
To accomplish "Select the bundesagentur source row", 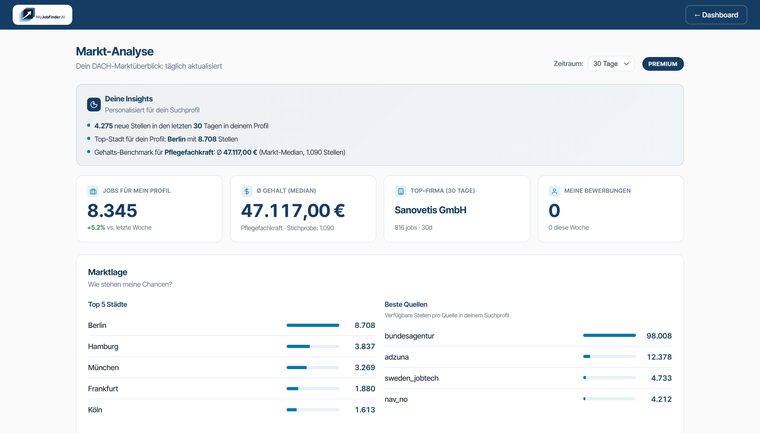I will coord(528,336).
